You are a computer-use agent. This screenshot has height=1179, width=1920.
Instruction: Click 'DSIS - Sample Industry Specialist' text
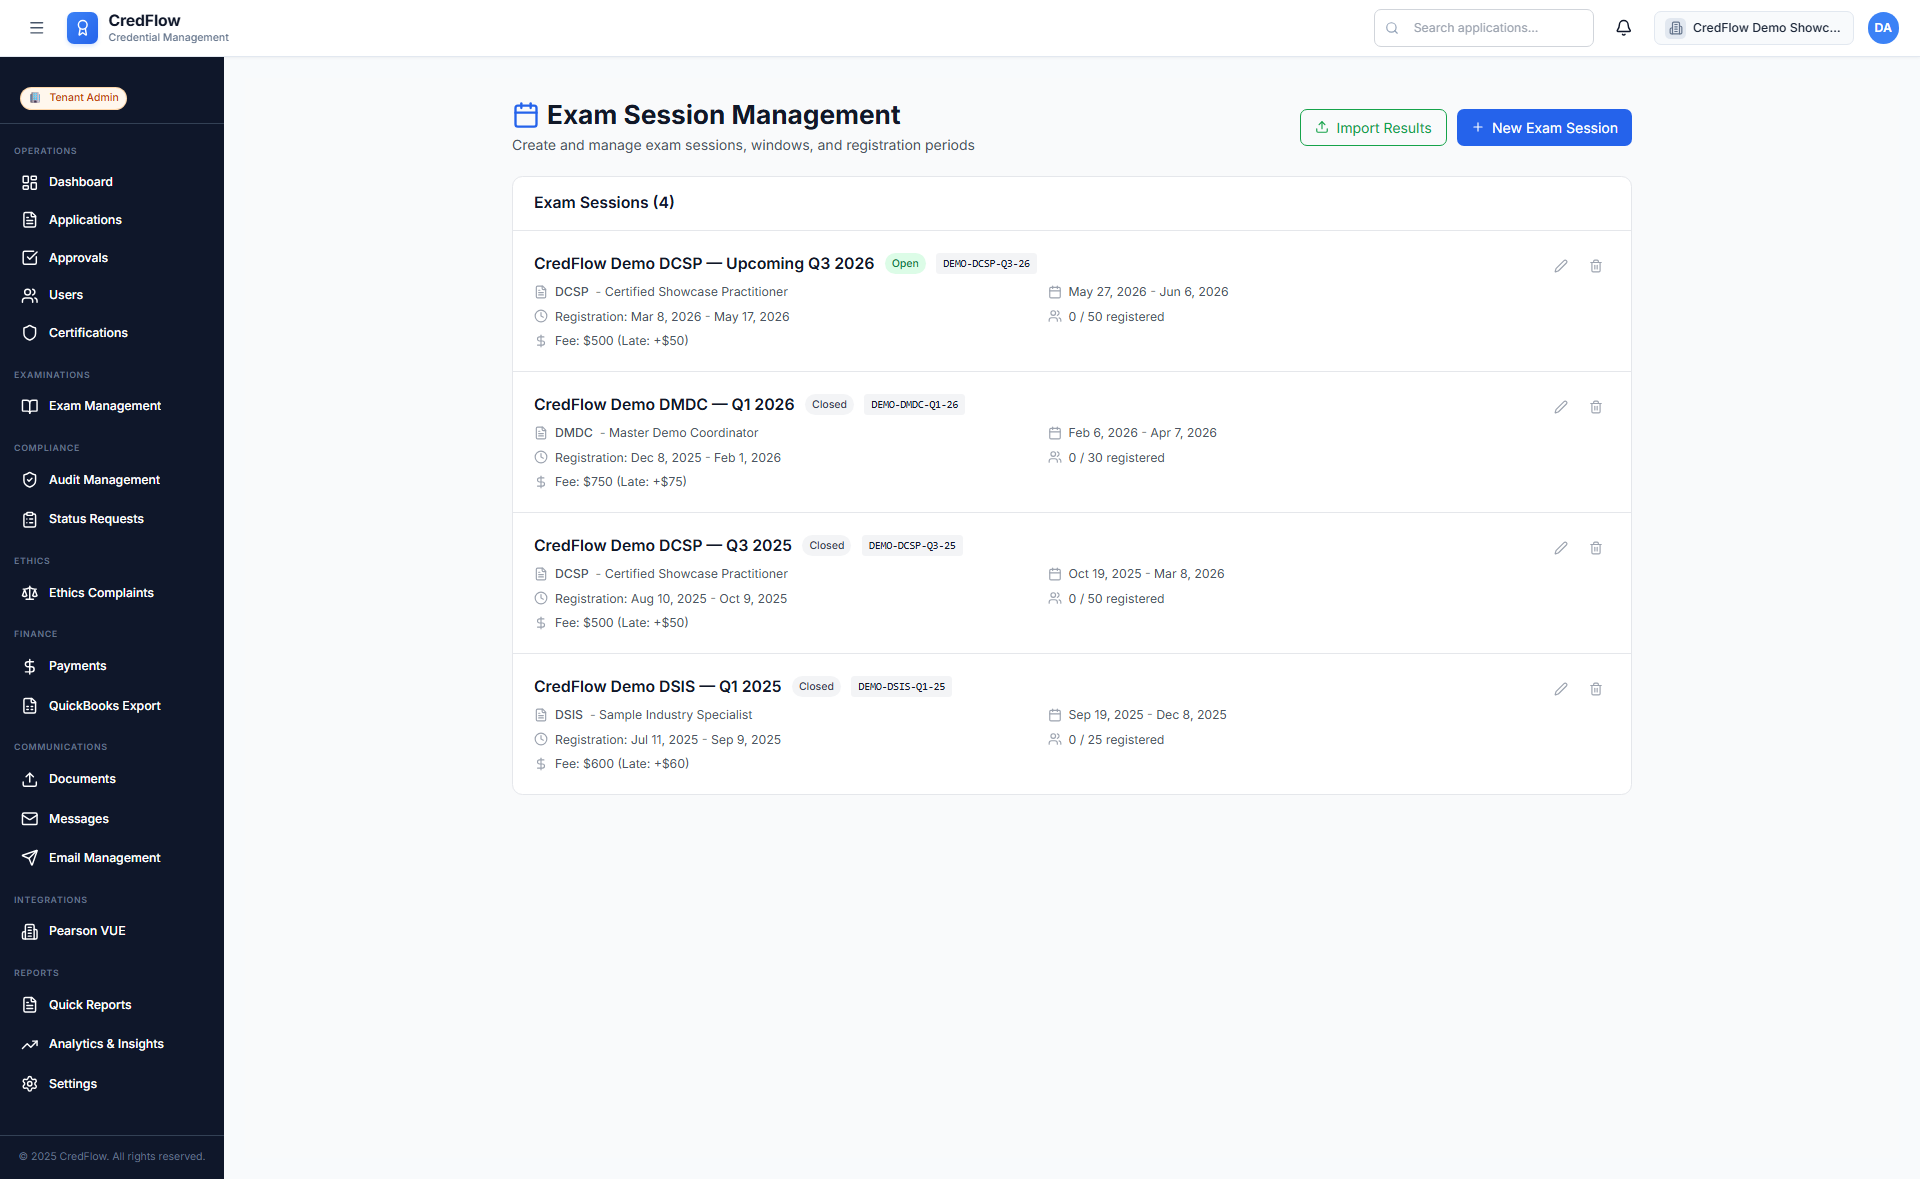point(654,715)
